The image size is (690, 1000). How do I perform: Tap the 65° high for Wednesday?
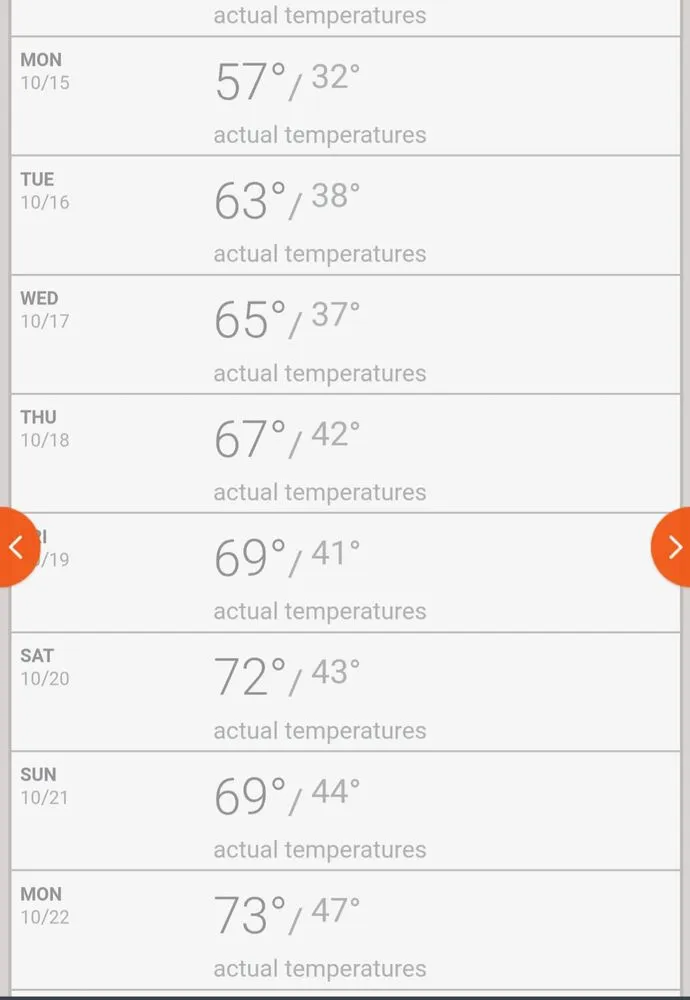(250, 321)
